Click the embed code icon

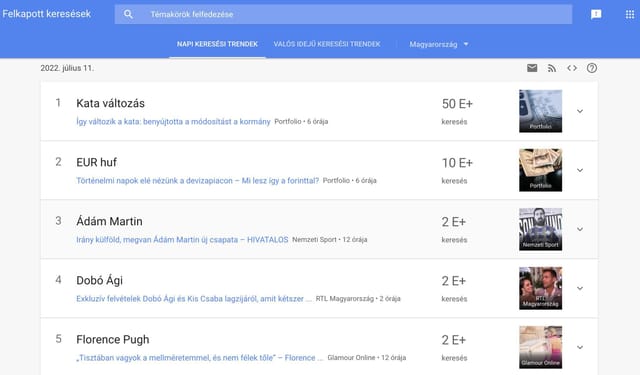572,68
